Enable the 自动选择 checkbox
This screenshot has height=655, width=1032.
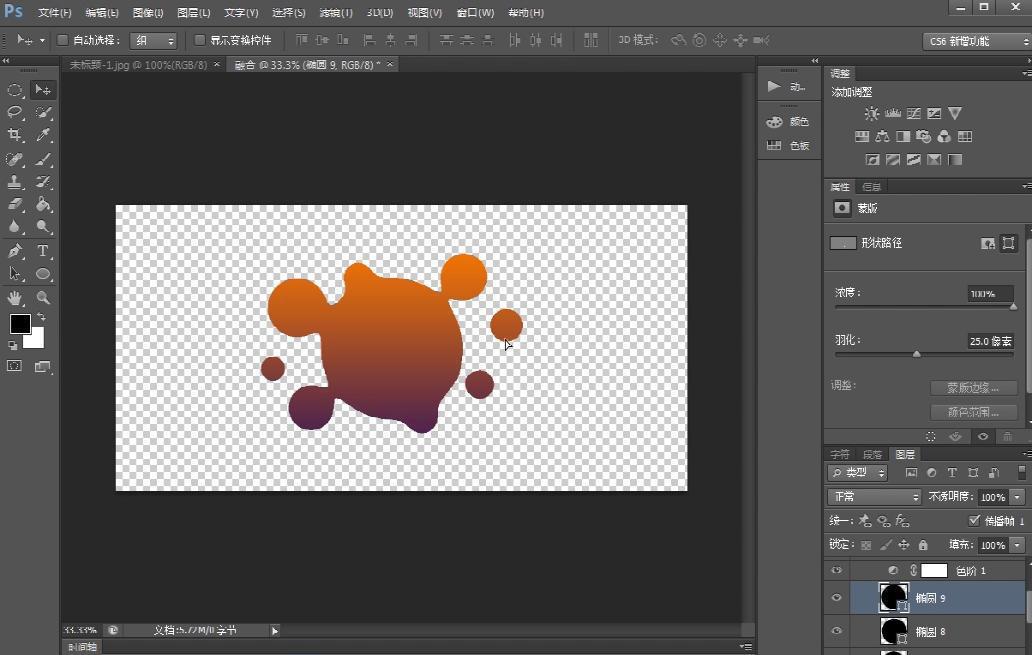click(x=63, y=40)
